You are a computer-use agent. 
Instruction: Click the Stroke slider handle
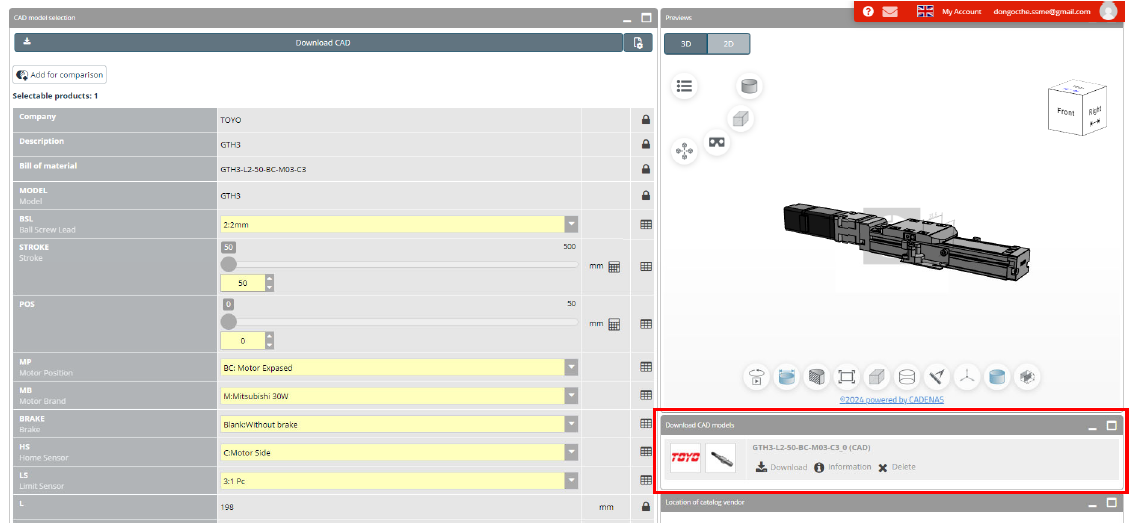229,264
